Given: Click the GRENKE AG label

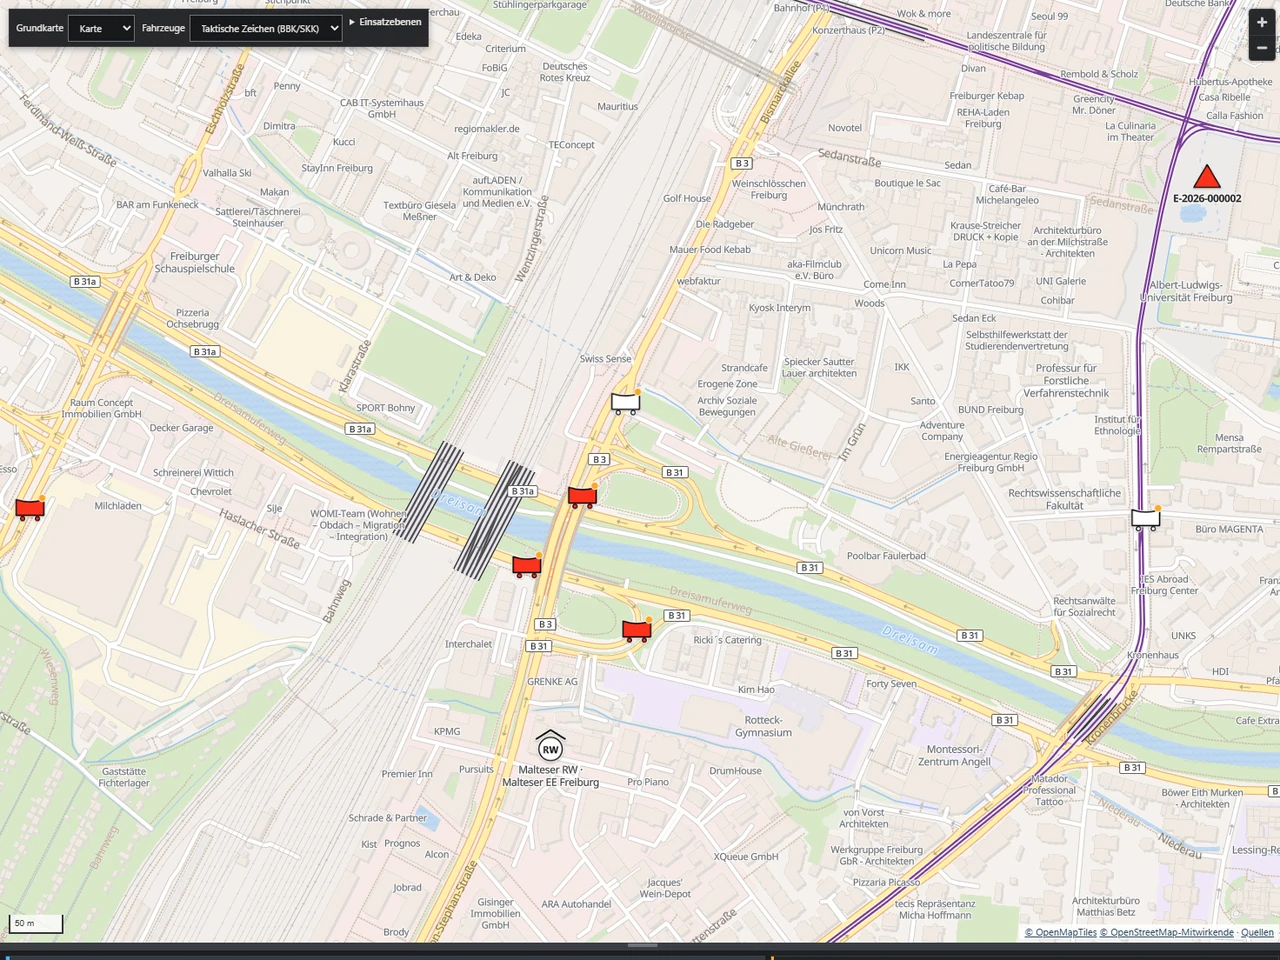Looking at the screenshot, I should click(x=552, y=682).
